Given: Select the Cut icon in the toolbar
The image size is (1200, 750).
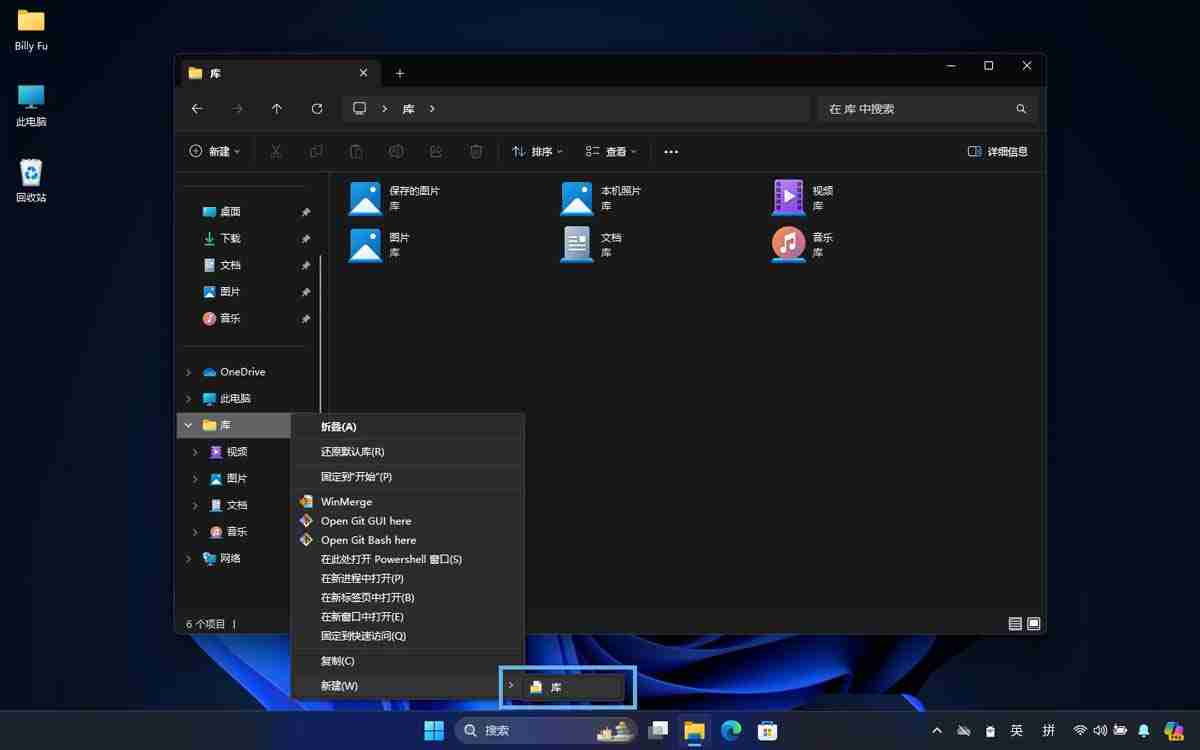Looking at the screenshot, I should 276,151.
